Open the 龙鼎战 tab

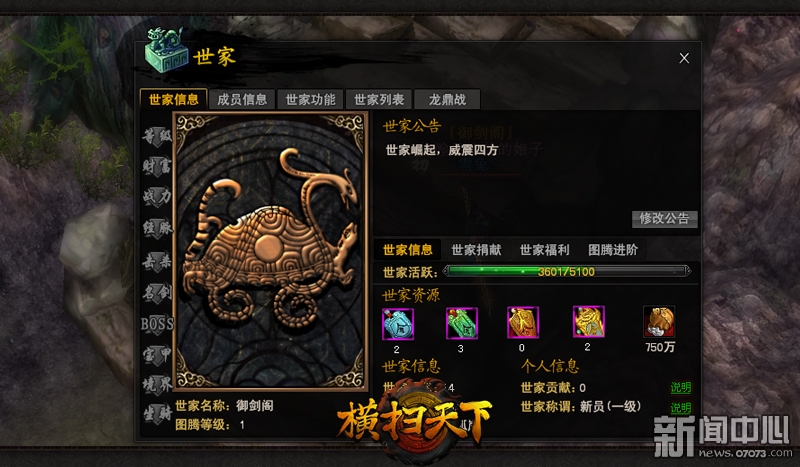tap(447, 100)
